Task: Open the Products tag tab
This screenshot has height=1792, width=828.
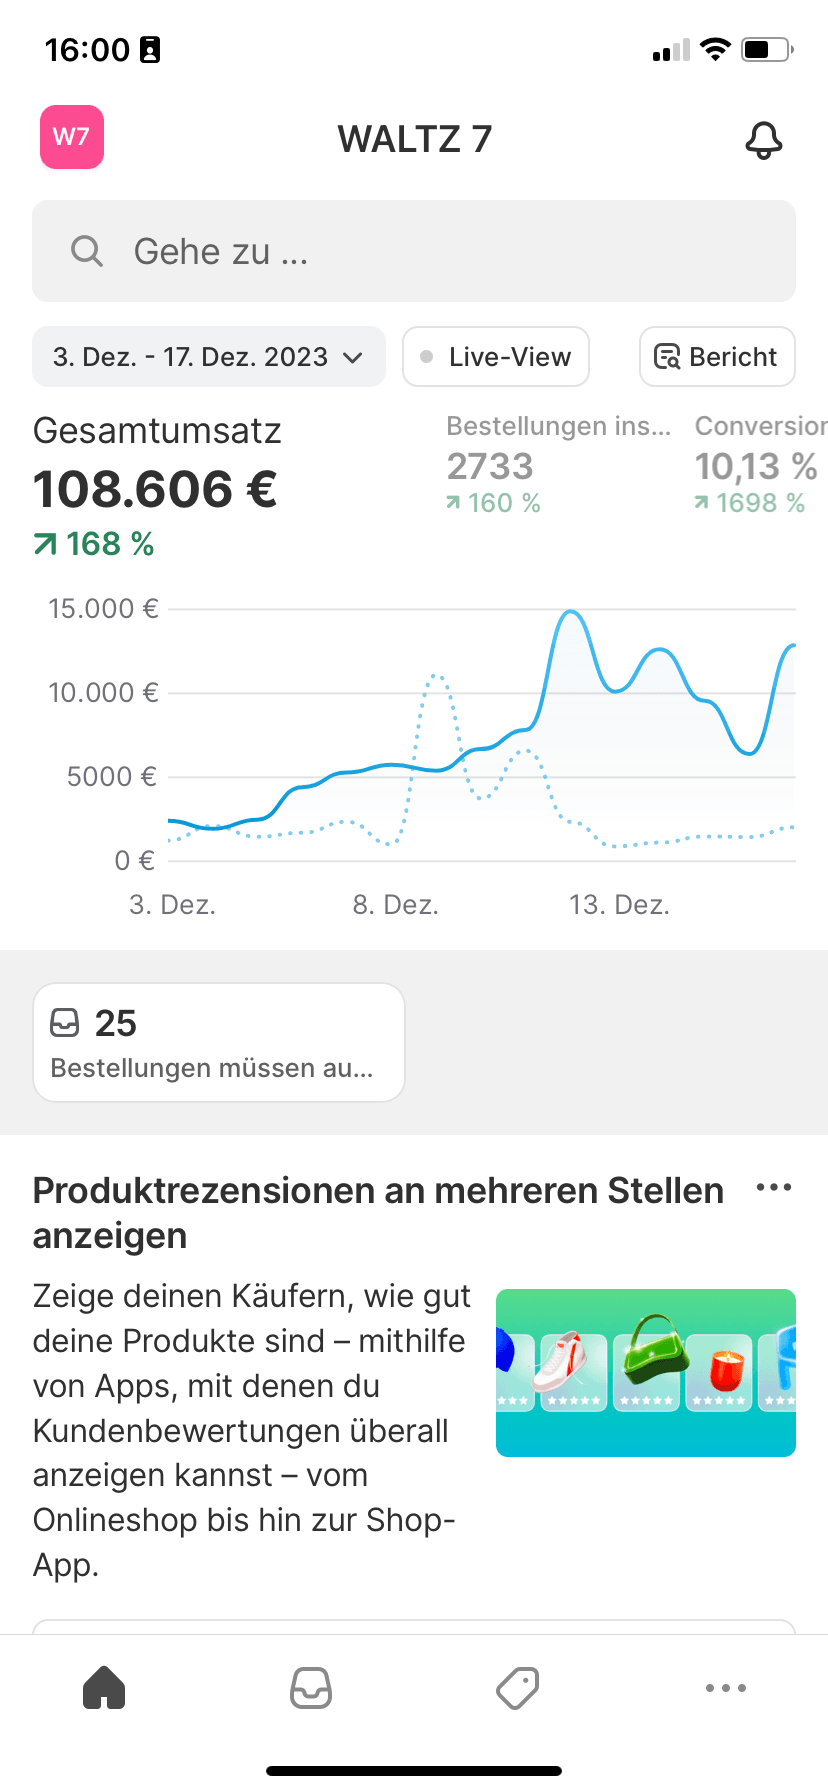Action: click(518, 1688)
